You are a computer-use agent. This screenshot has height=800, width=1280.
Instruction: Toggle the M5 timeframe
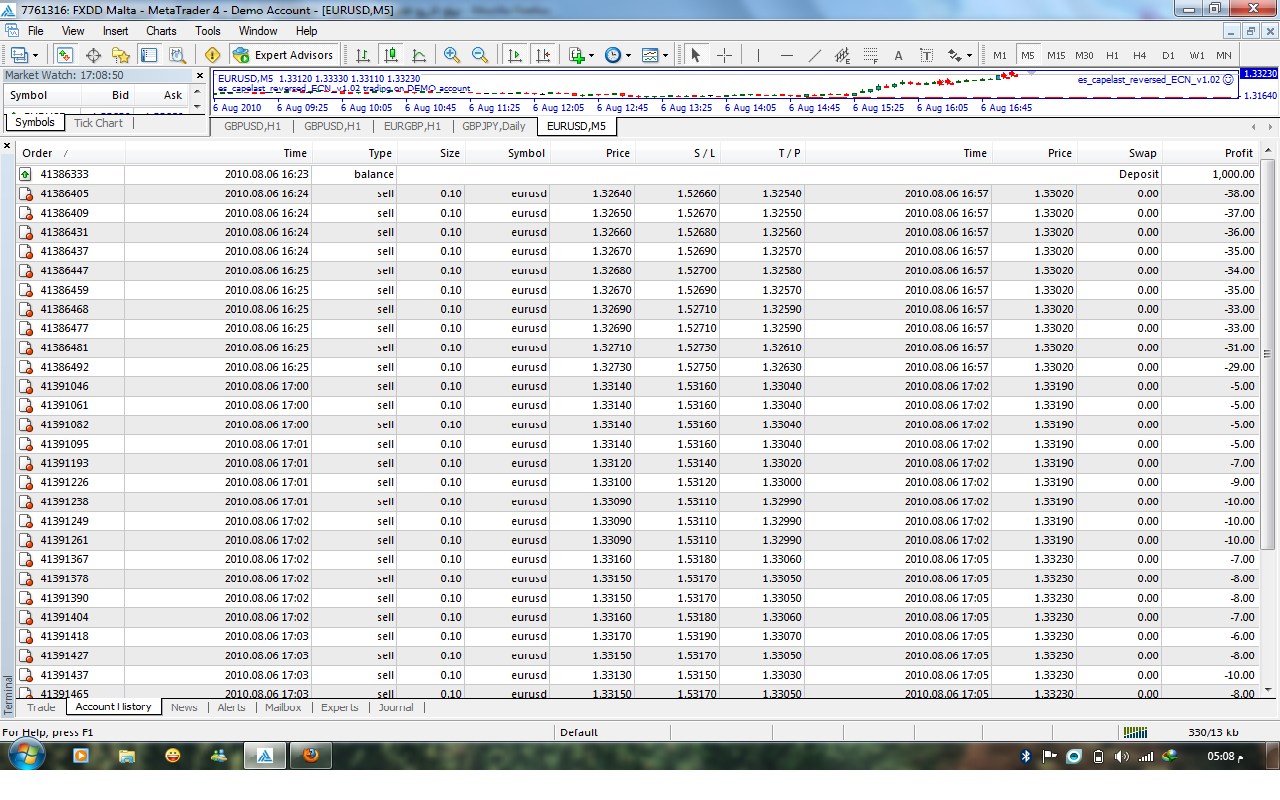(x=1028, y=55)
